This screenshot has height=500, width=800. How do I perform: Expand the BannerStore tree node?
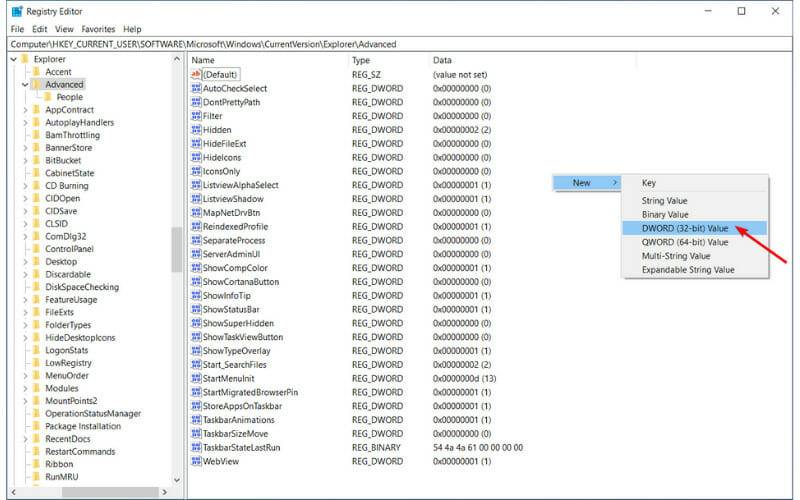pyautogui.click(x=25, y=147)
